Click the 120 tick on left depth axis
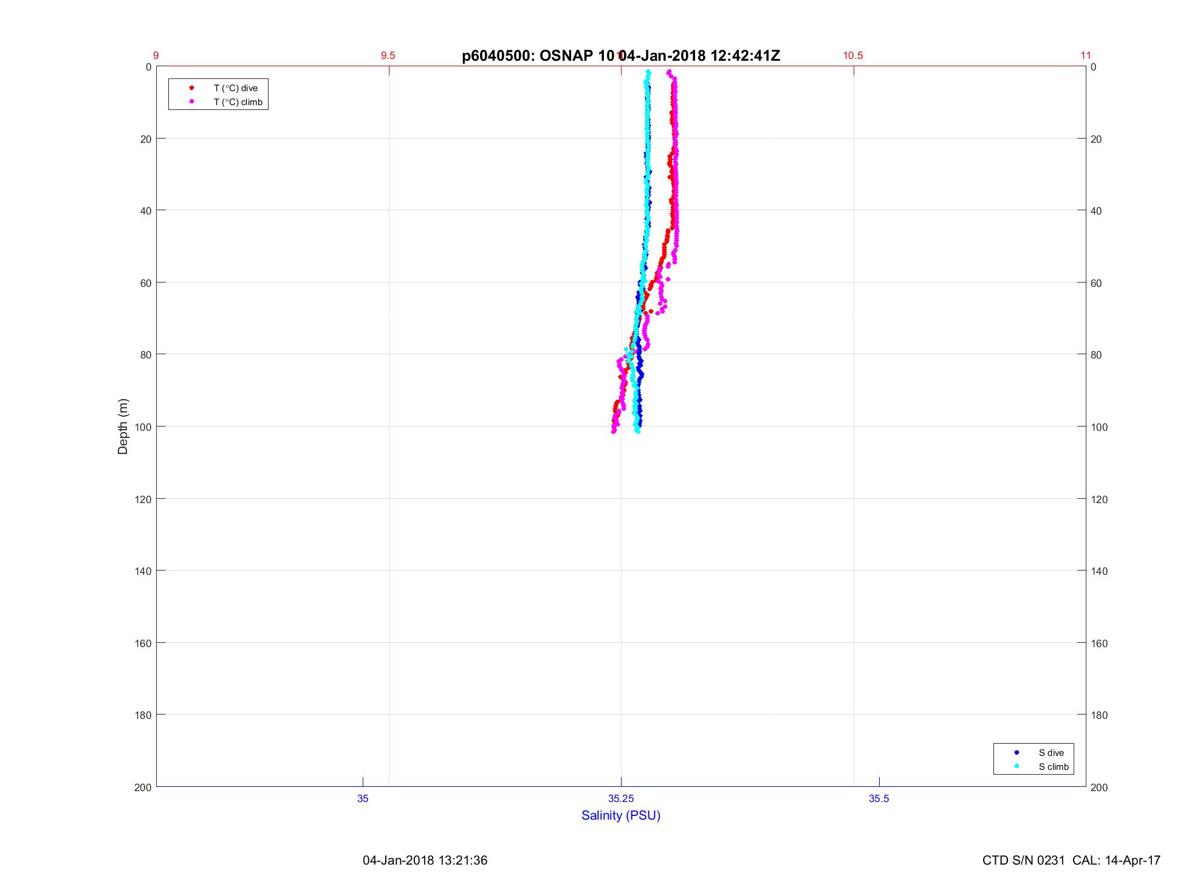 coord(143,499)
